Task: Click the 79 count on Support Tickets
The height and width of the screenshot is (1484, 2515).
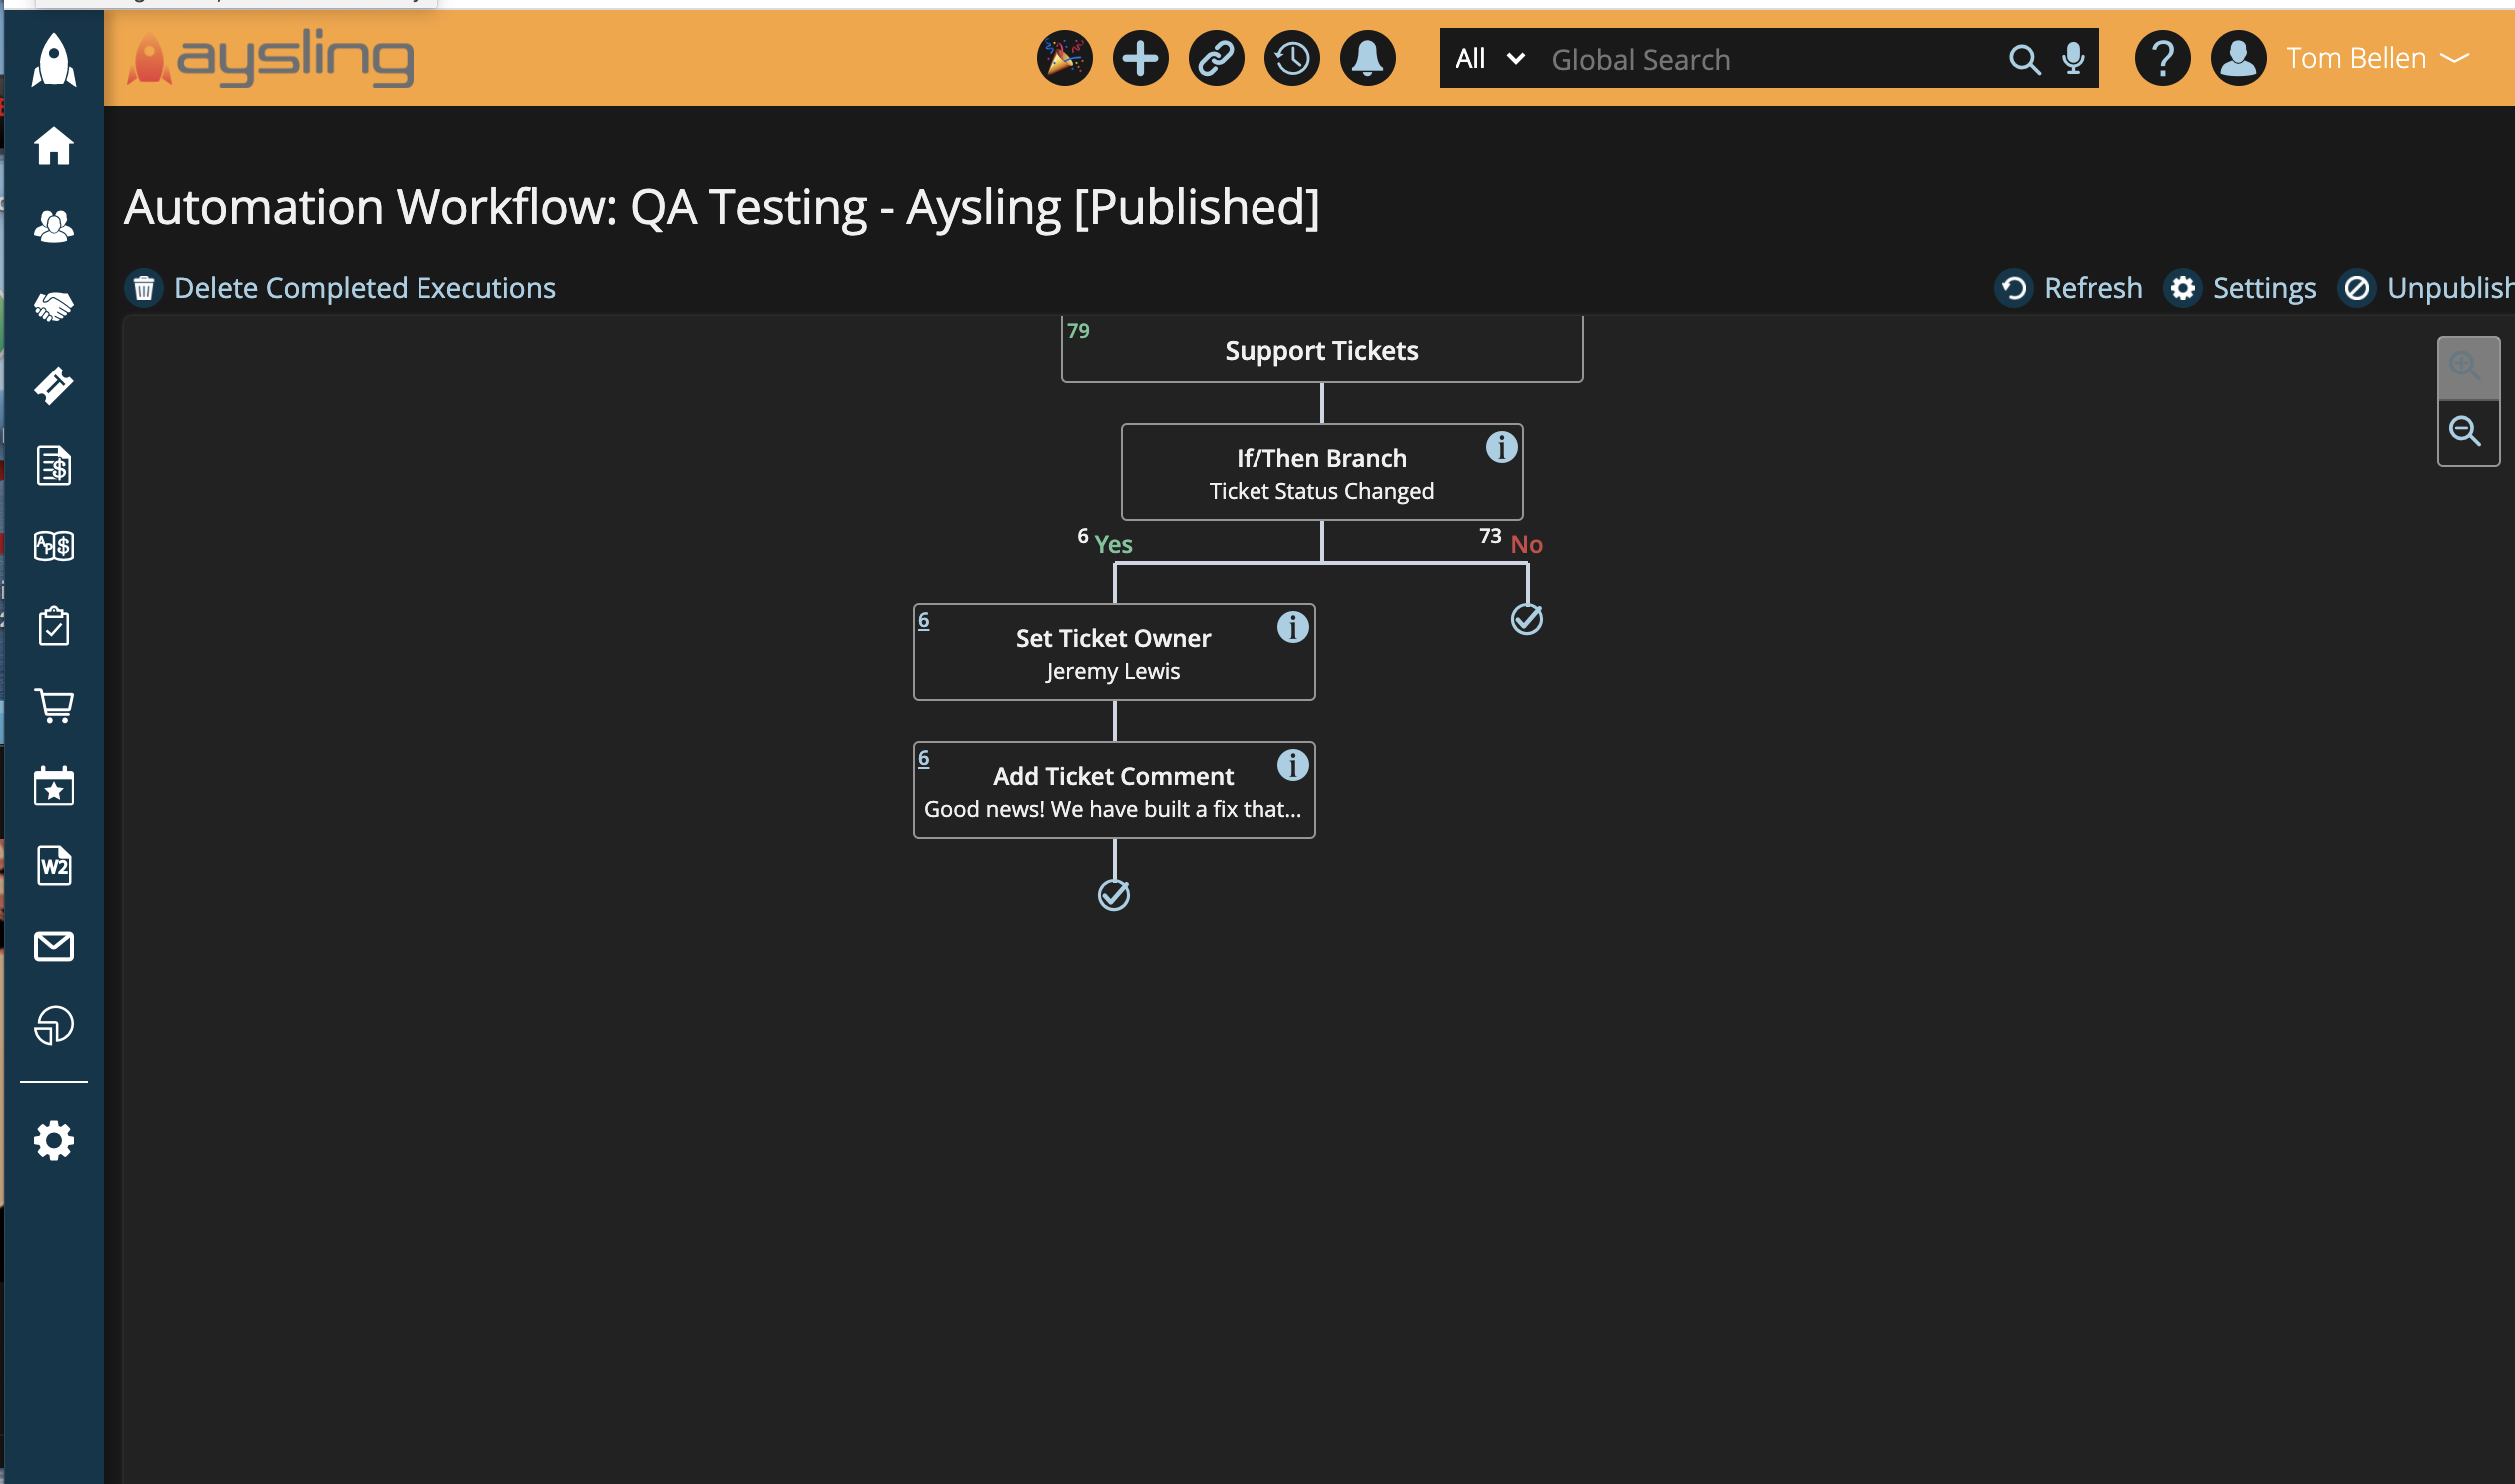Action: 1077,331
